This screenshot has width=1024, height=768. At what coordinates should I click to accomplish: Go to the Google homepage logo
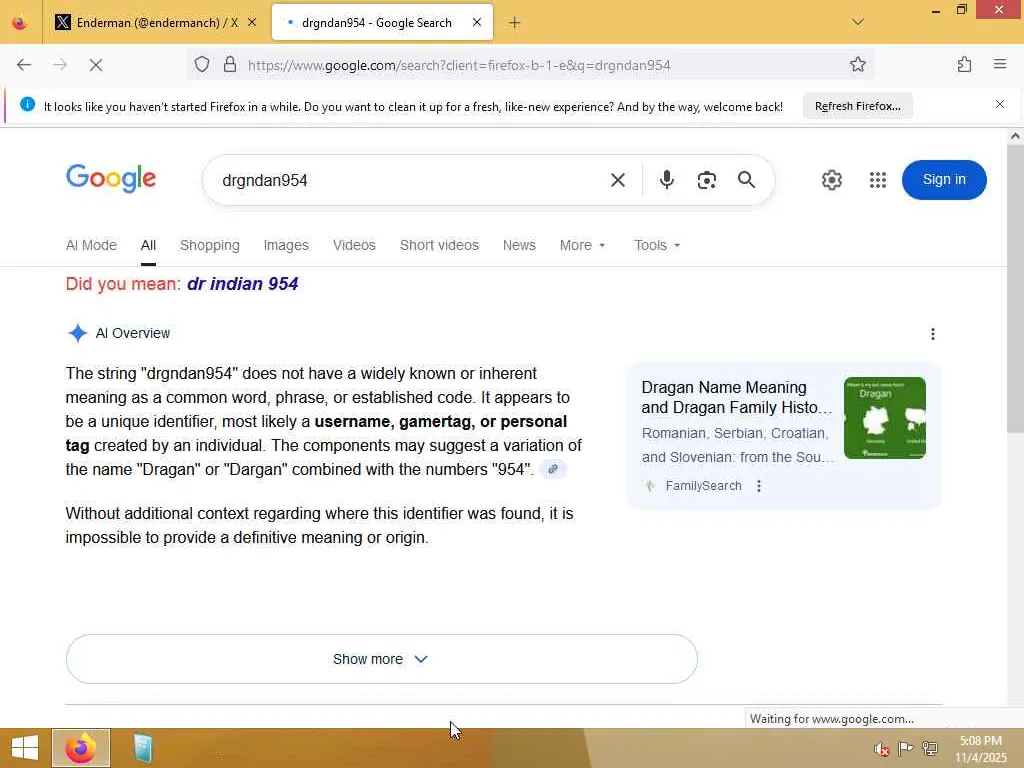pyautogui.click(x=111, y=178)
